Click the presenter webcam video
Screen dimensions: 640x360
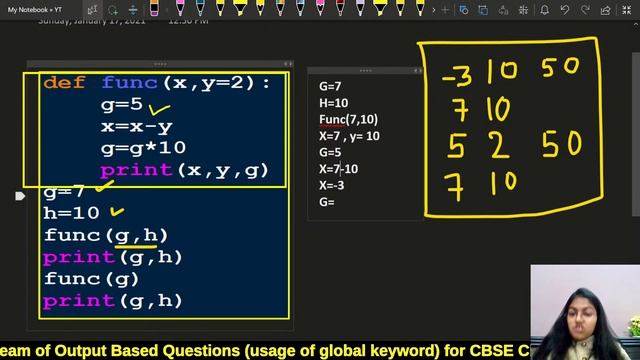coord(585,312)
